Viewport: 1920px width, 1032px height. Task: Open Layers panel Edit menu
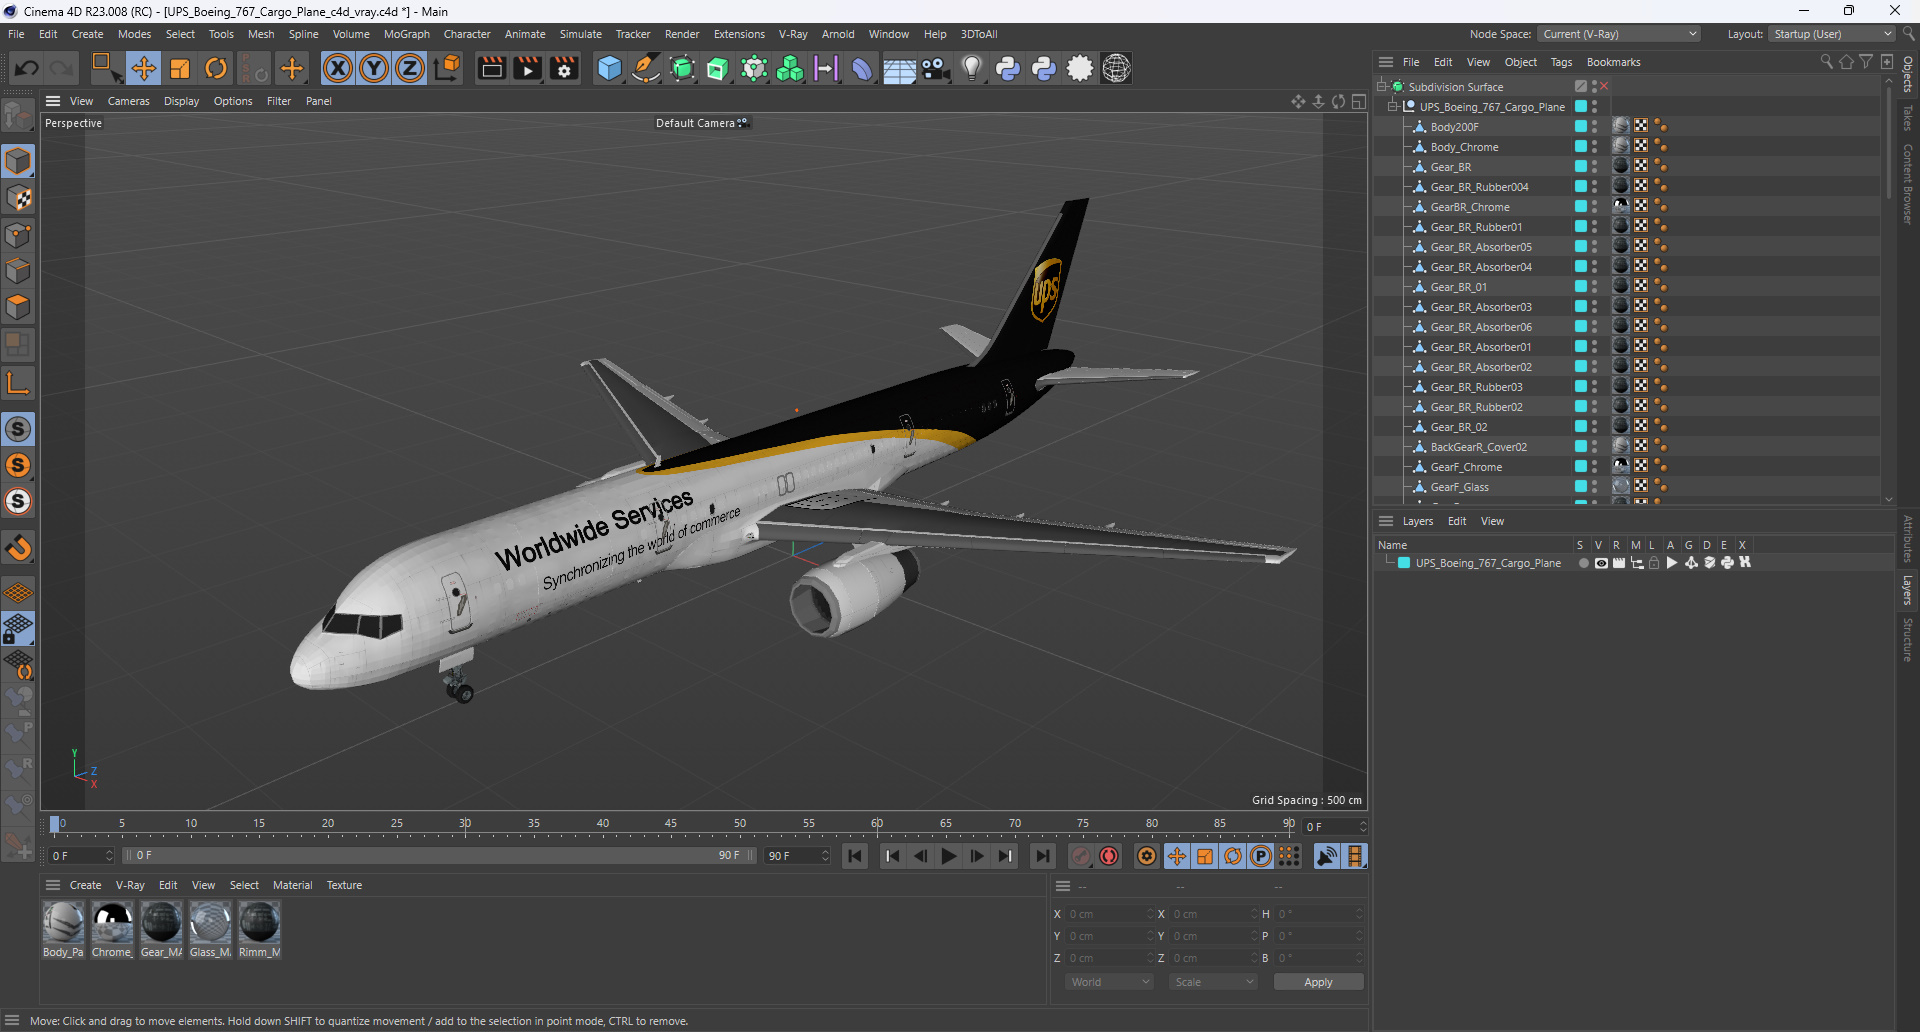coord(1457,521)
